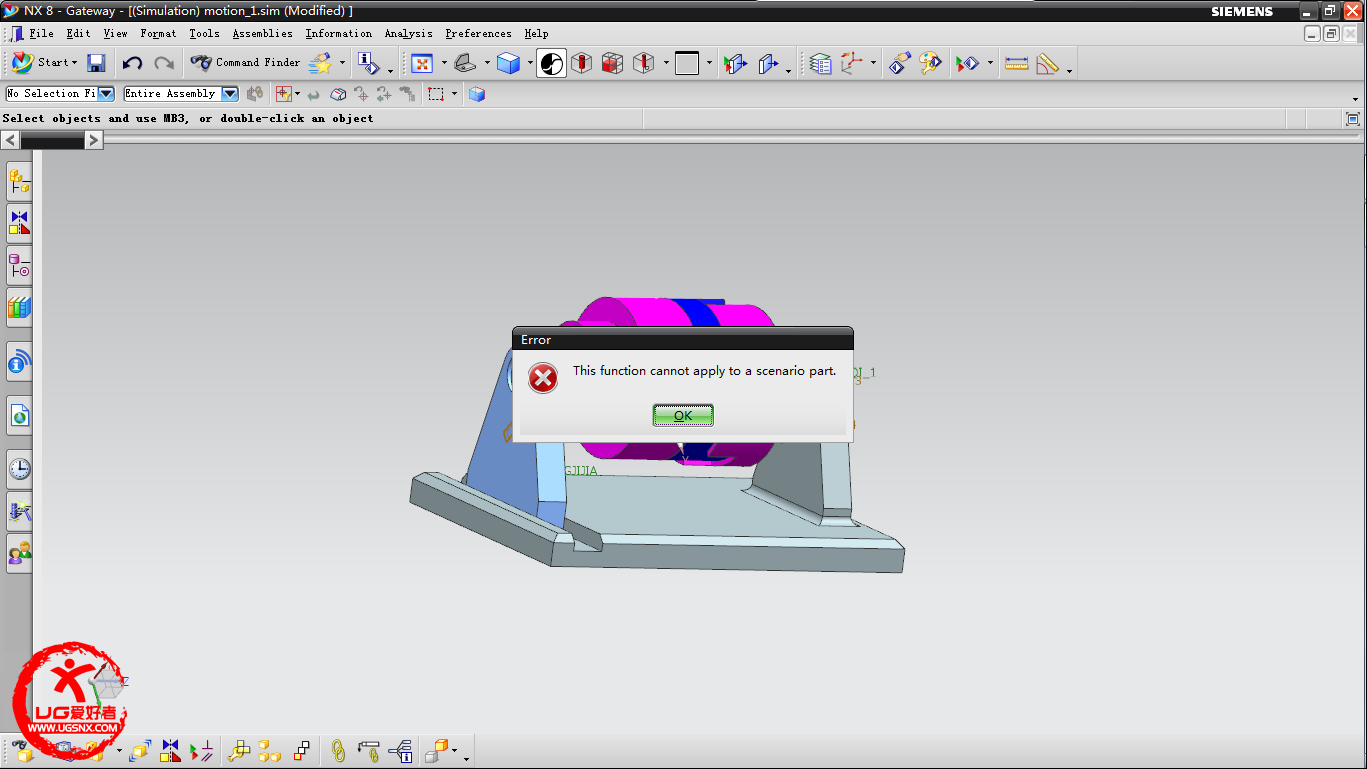This screenshot has width=1367, height=769.
Task: Open the View menu
Action: click(115, 33)
